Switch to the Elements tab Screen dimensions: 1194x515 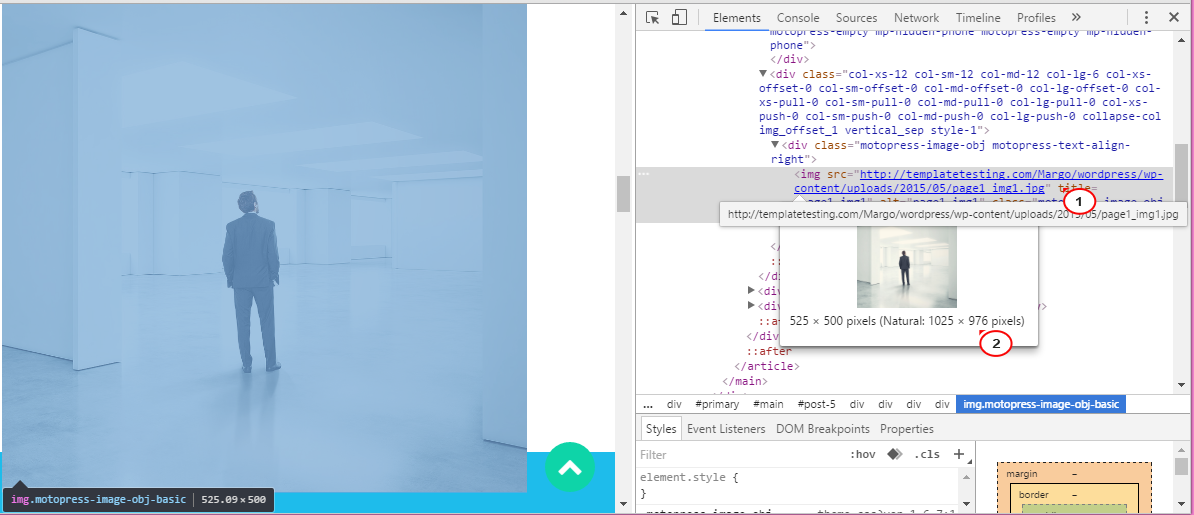tap(736, 18)
